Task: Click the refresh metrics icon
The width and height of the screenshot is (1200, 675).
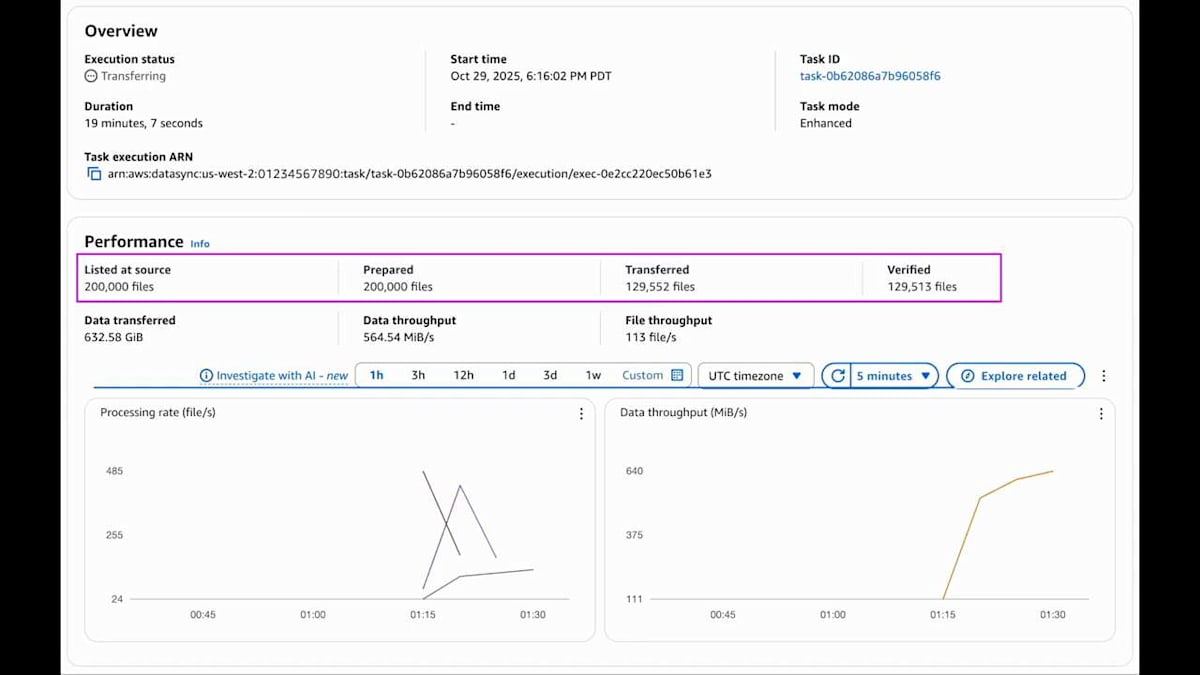Action: pyautogui.click(x=838, y=376)
